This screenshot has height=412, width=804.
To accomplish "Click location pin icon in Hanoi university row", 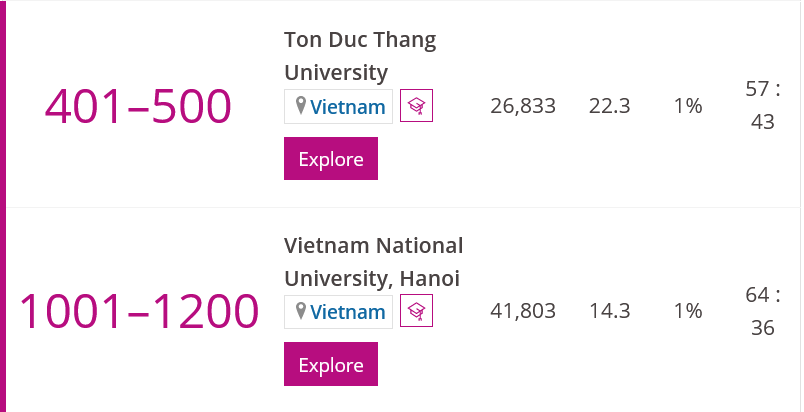I will (300, 312).
